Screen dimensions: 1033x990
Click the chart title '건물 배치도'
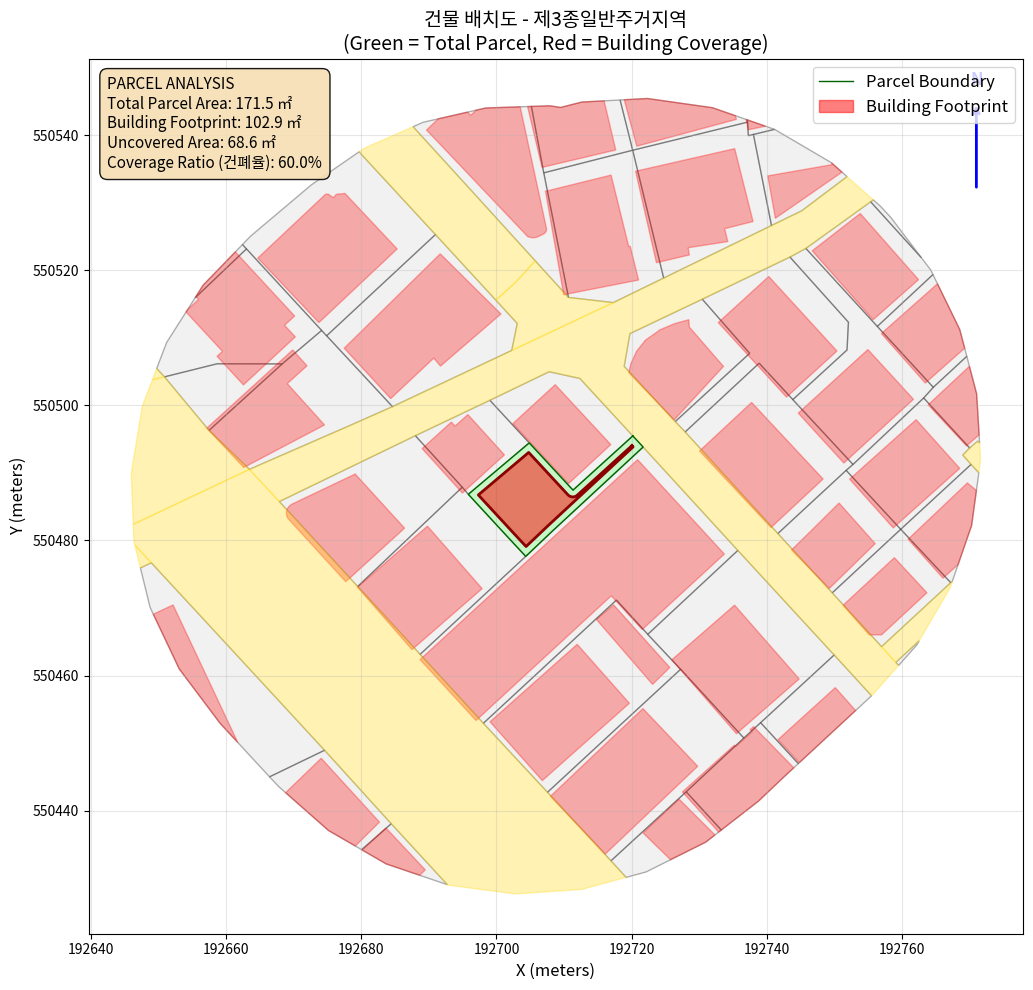[x=555, y=18]
